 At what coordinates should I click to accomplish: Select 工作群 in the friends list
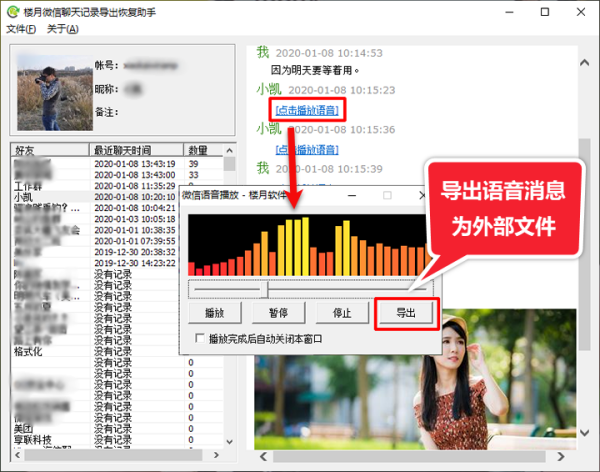(28, 186)
